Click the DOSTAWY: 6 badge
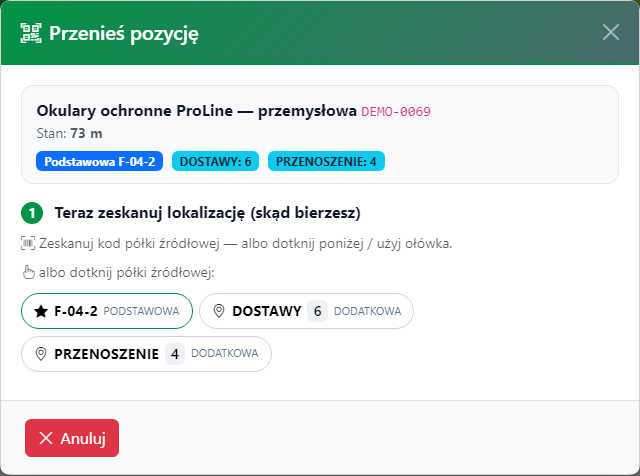This screenshot has width=640, height=476. (x=216, y=161)
